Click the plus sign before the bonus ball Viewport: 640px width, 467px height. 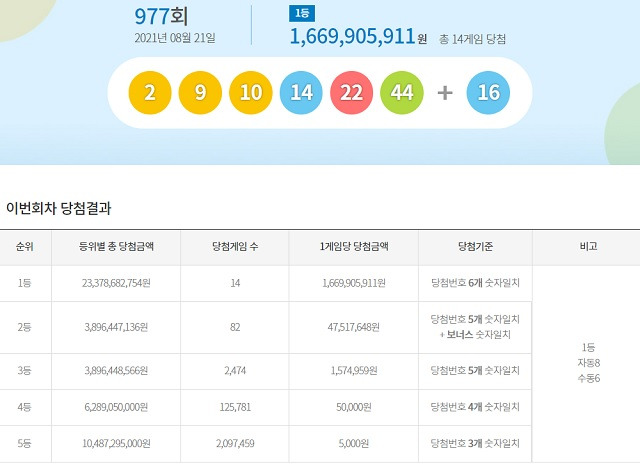[x=445, y=93]
